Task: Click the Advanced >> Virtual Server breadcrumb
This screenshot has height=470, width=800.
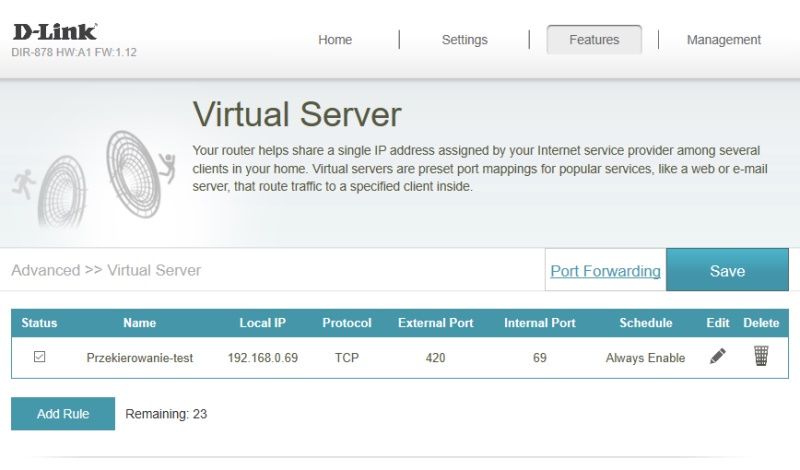Action: 106,270
